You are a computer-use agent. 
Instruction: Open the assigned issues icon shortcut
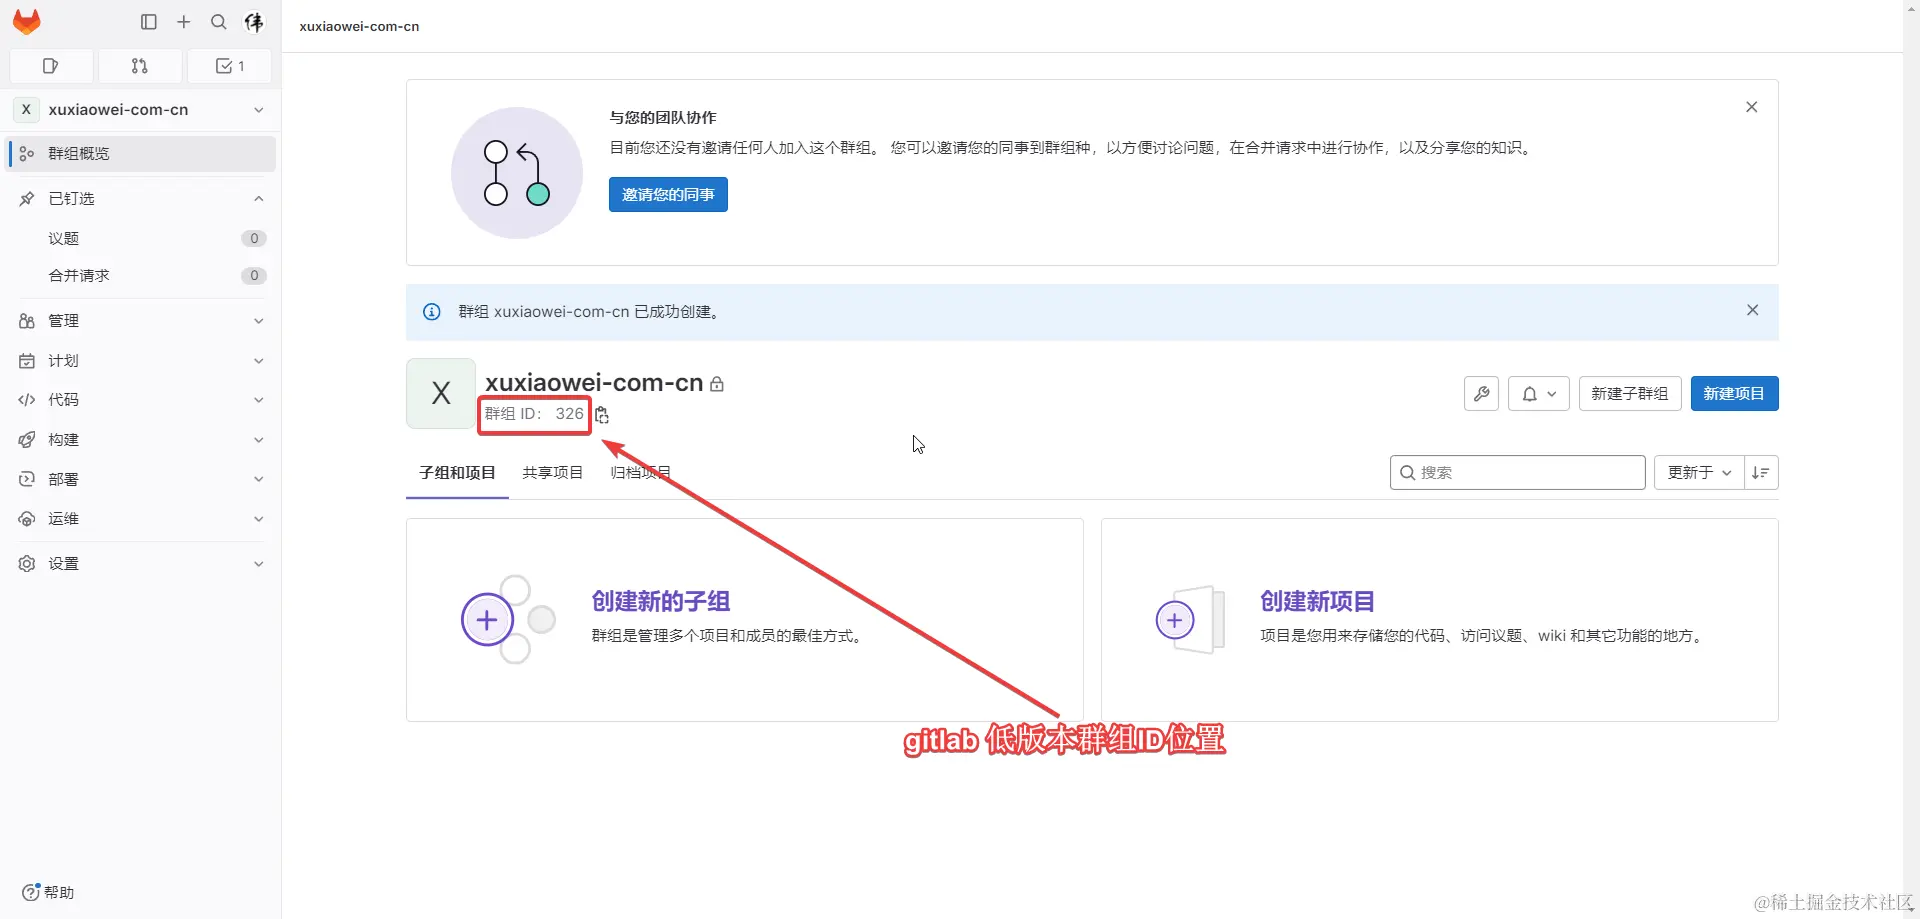(x=51, y=66)
